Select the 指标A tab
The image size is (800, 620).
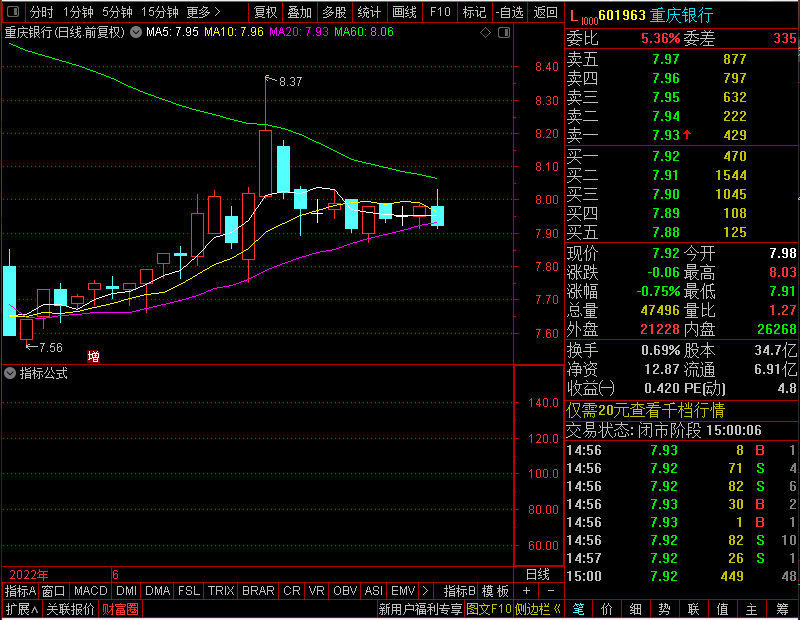[x=20, y=591]
